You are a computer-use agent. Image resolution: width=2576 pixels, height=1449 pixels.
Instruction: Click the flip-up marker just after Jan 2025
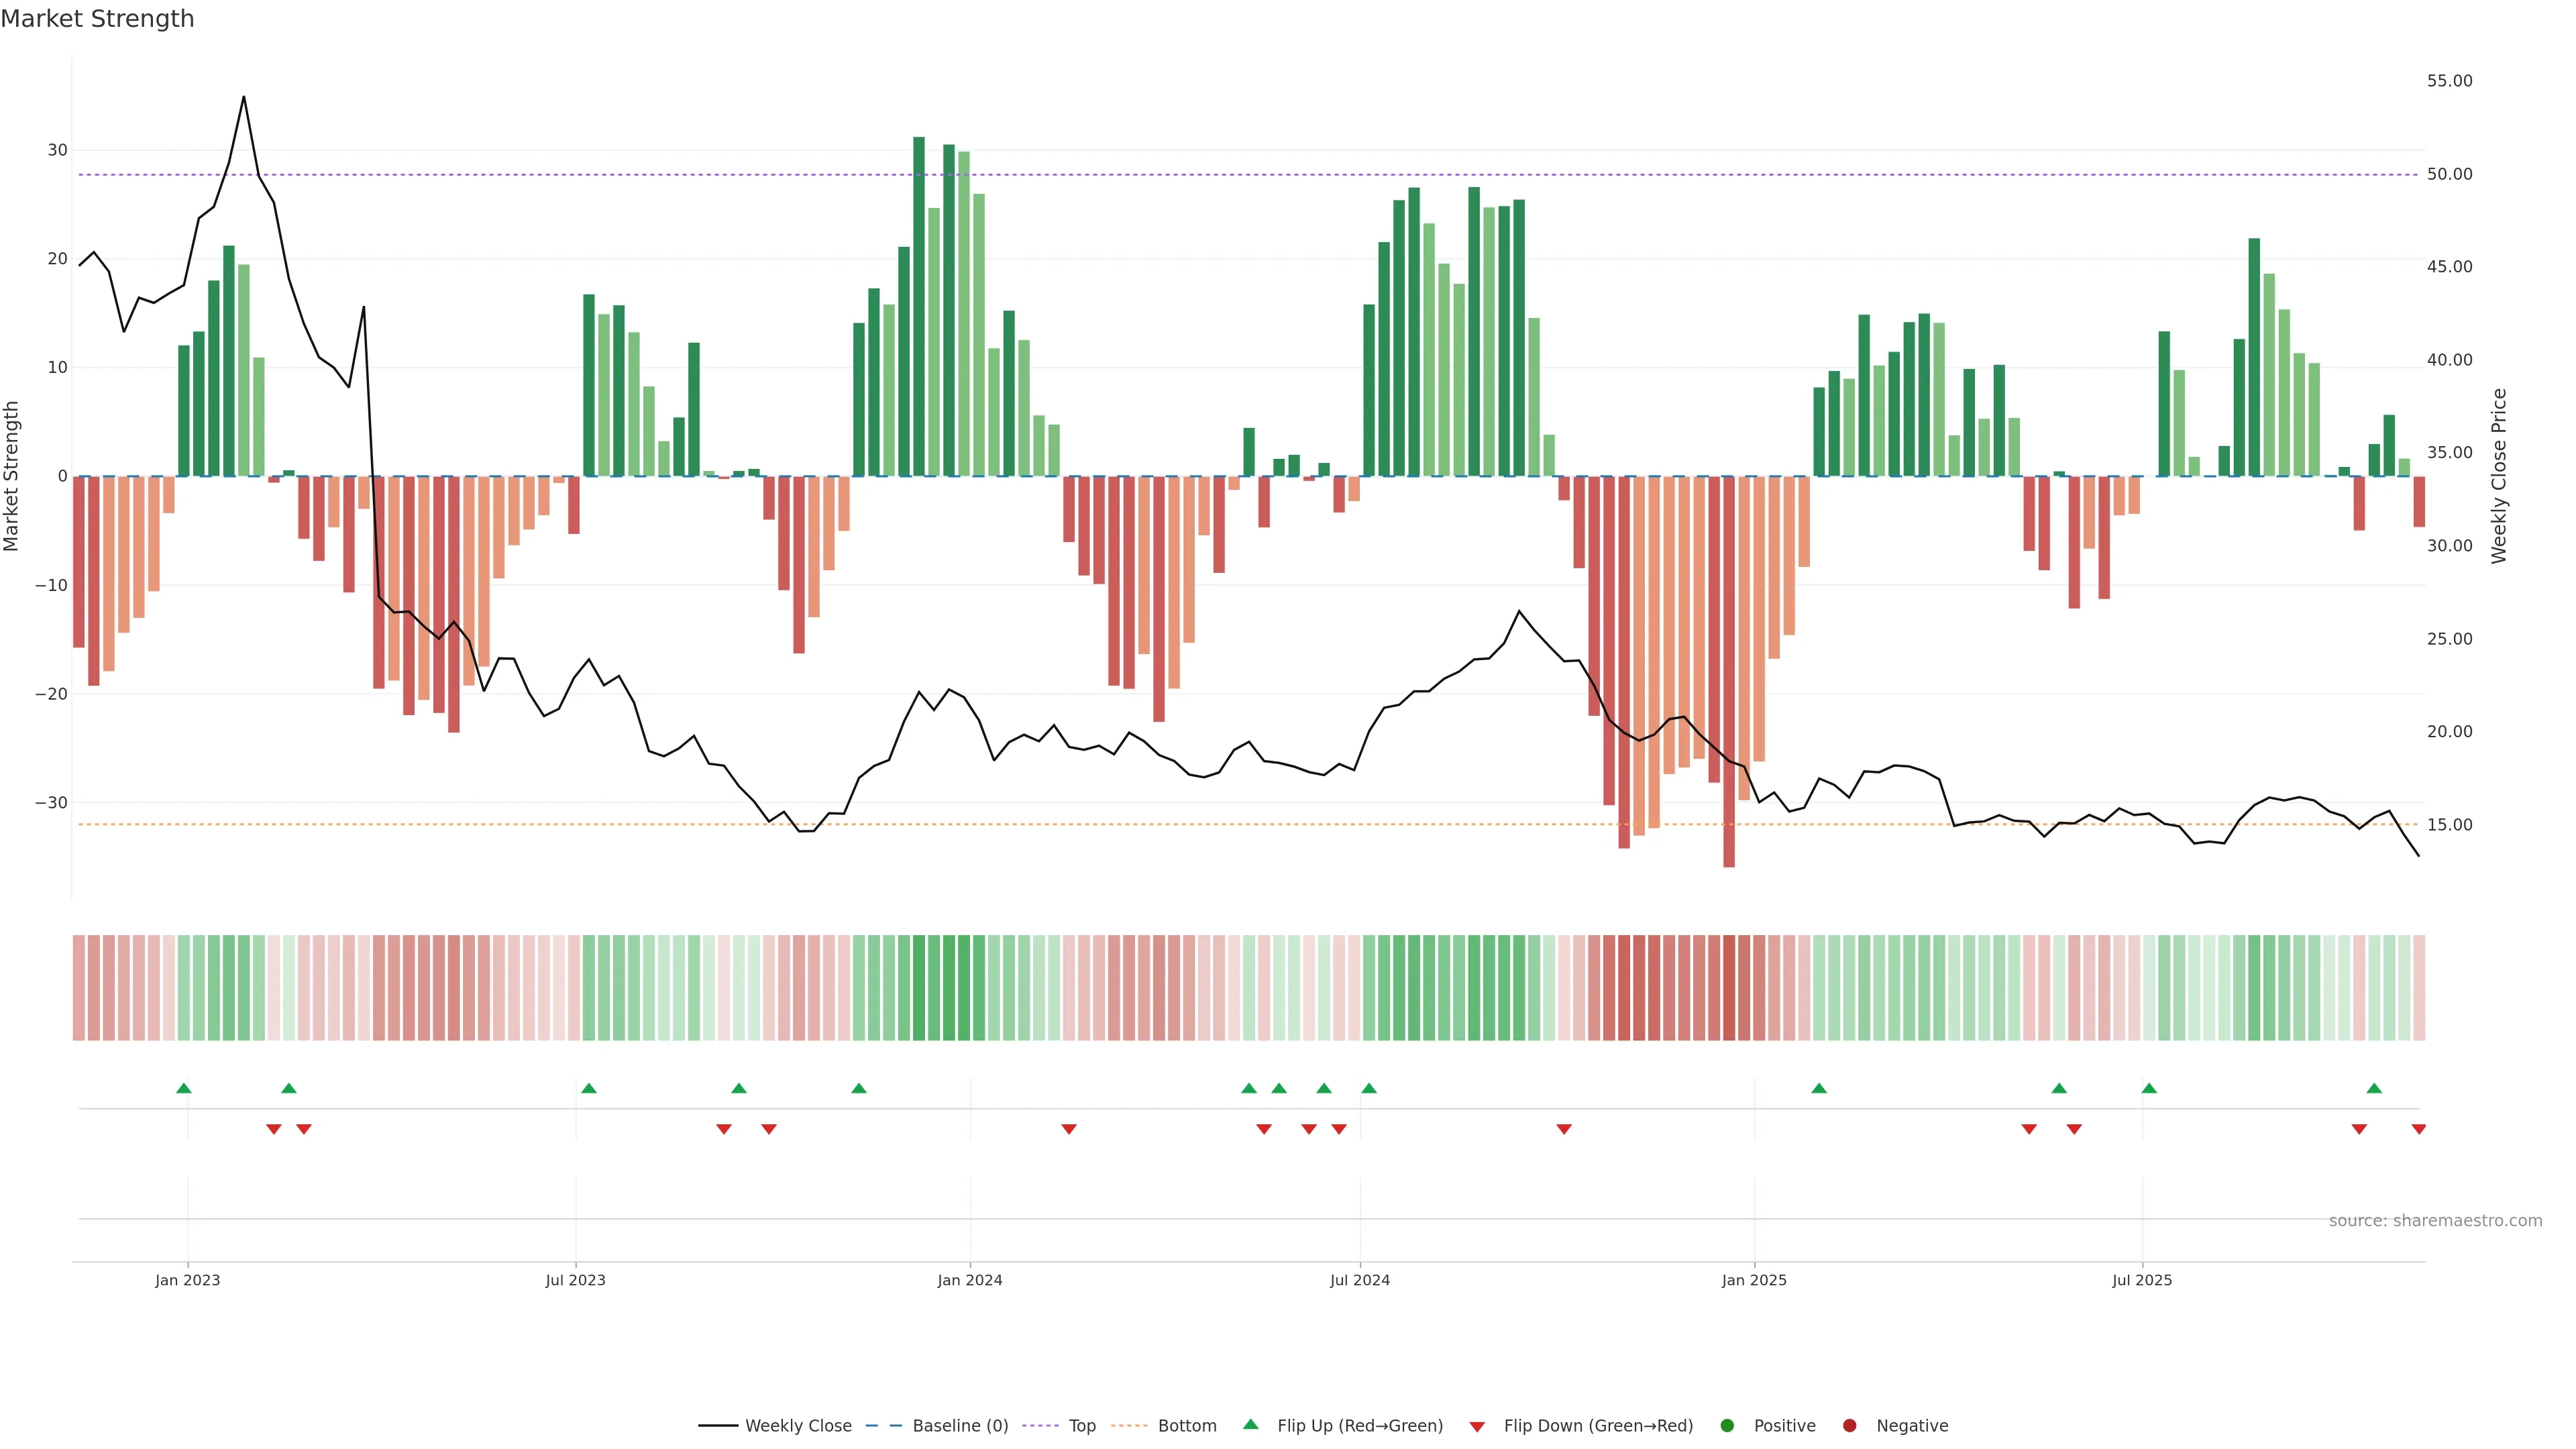[x=1819, y=1088]
